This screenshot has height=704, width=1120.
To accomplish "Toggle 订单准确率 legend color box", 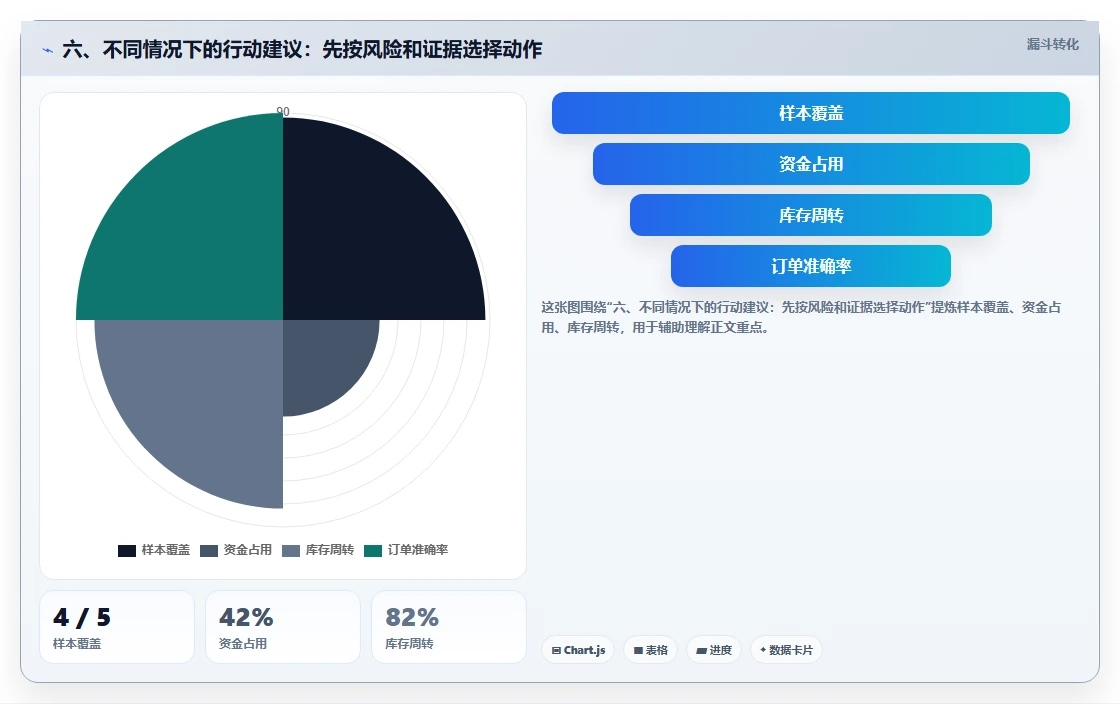I will click(x=373, y=550).
